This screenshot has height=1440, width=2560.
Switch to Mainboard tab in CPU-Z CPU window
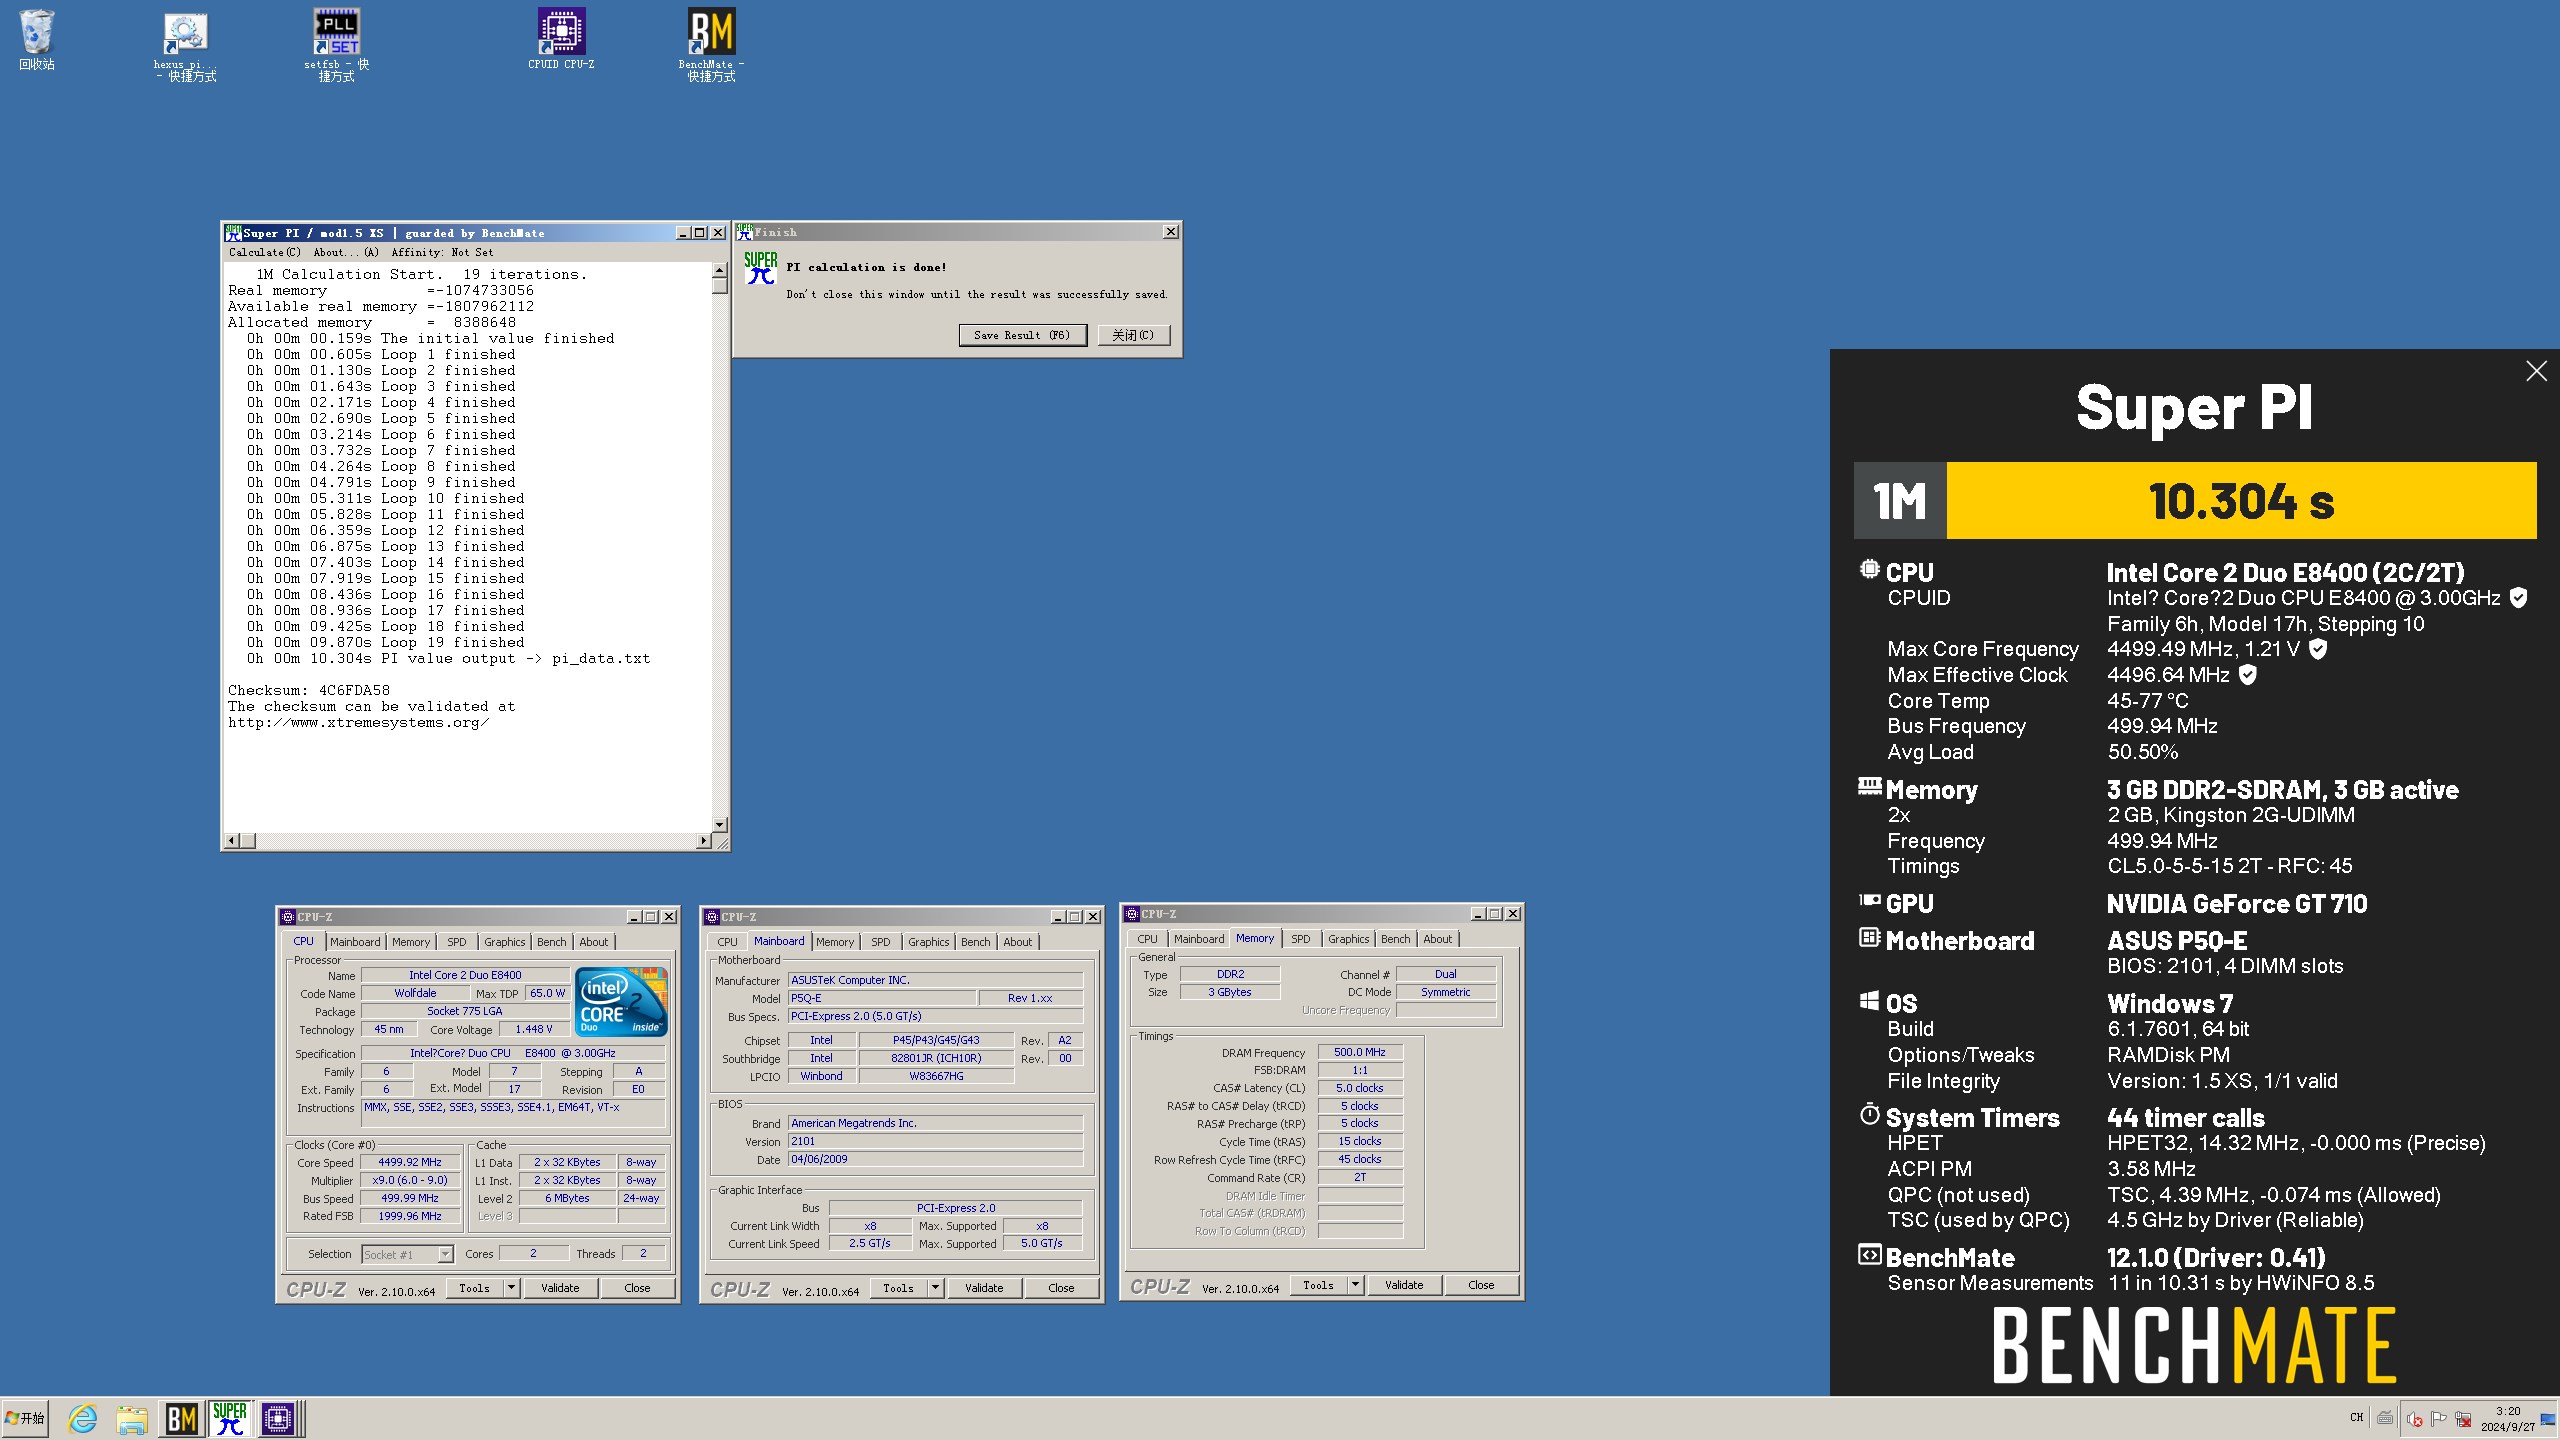355,942
